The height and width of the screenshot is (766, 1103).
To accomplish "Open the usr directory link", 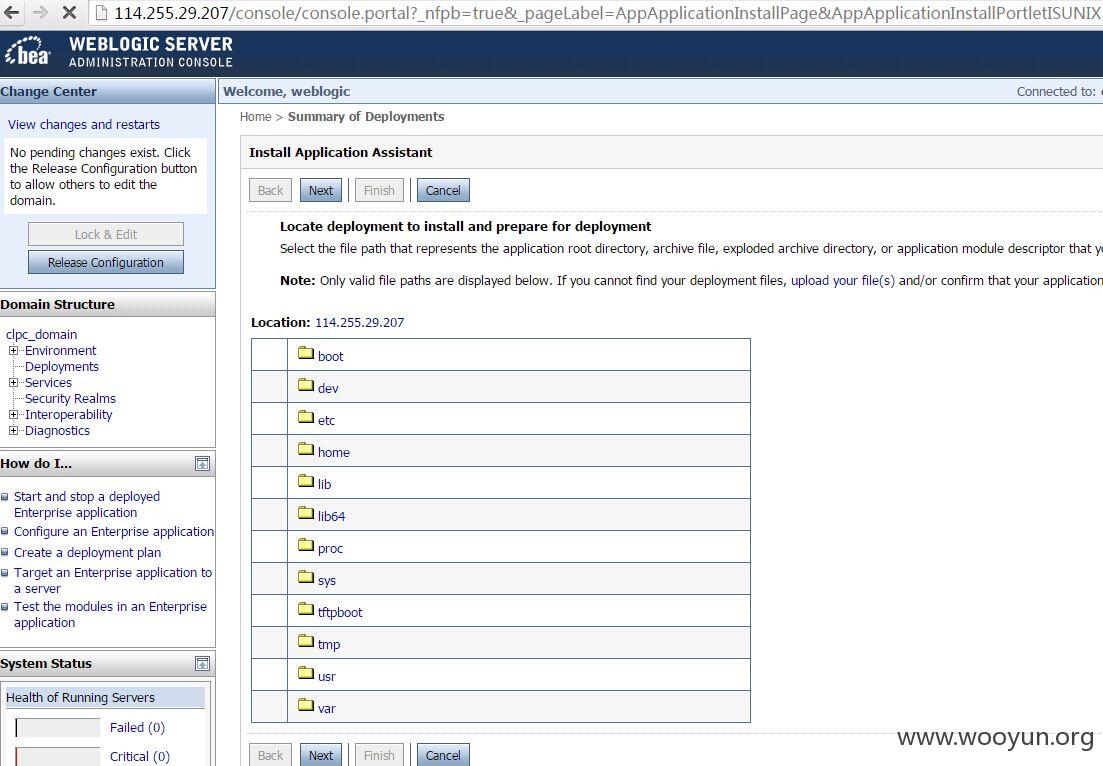I will (x=326, y=677).
